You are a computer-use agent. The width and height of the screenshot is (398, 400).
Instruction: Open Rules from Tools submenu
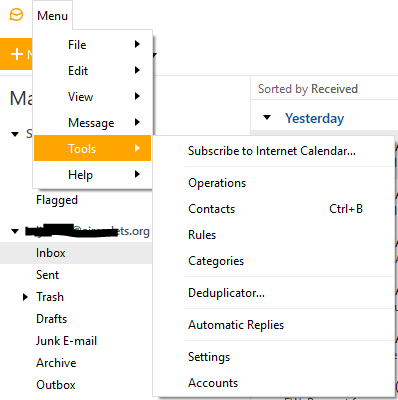(273, 235)
